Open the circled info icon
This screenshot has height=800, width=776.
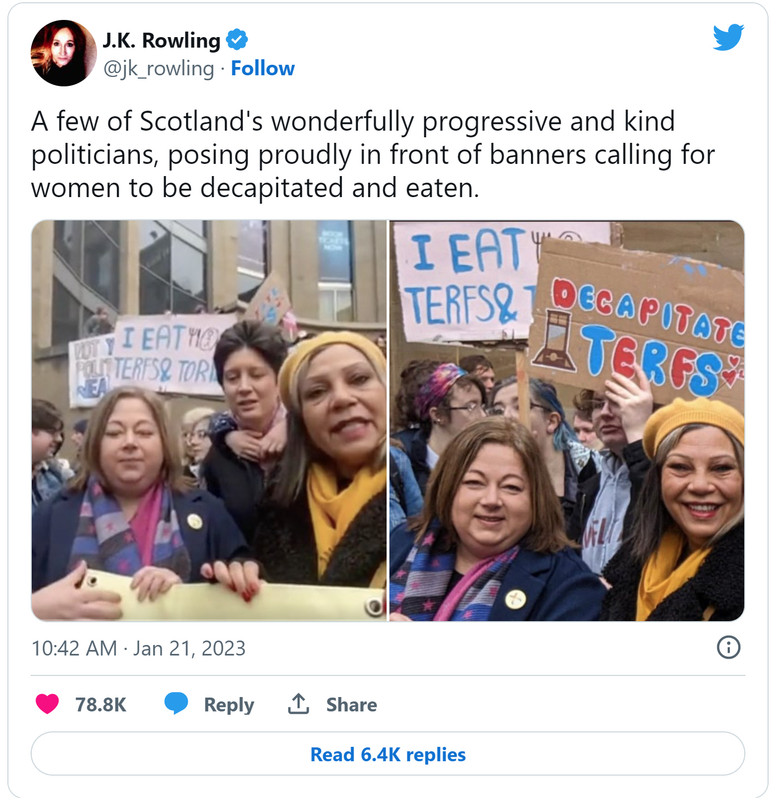(x=728, y=647)
